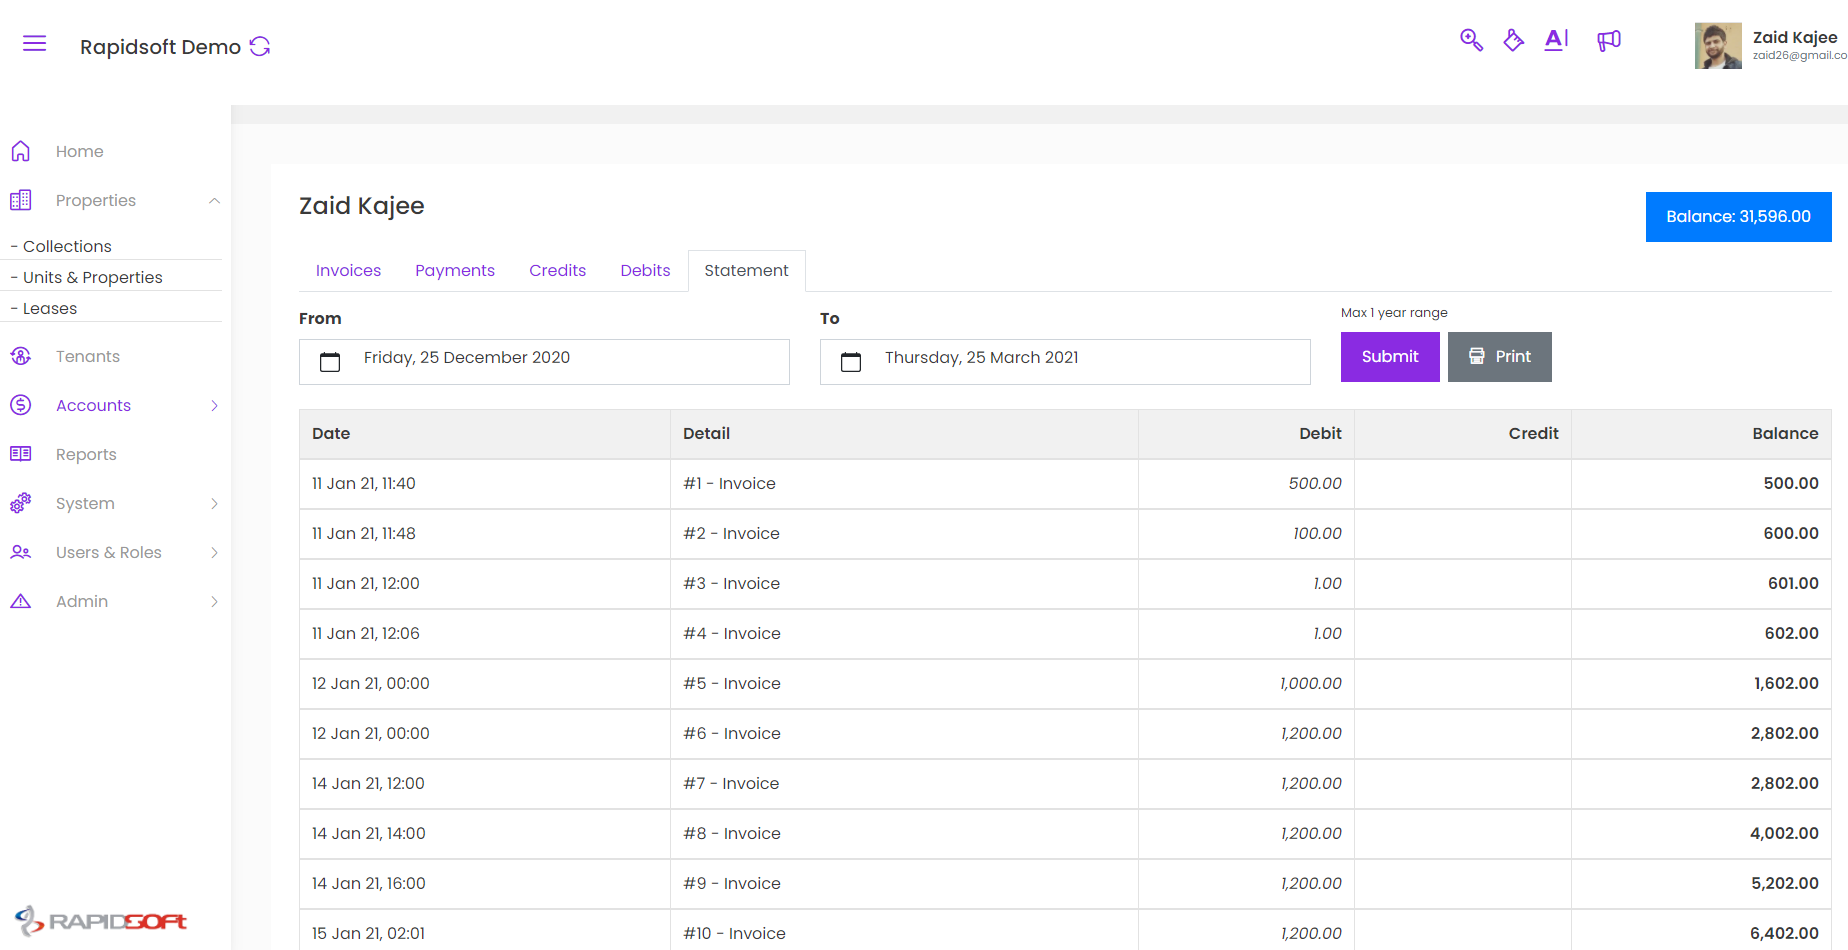Click the Submit button
Viewport: 1848px width, 950px height.
[1390, 357]
